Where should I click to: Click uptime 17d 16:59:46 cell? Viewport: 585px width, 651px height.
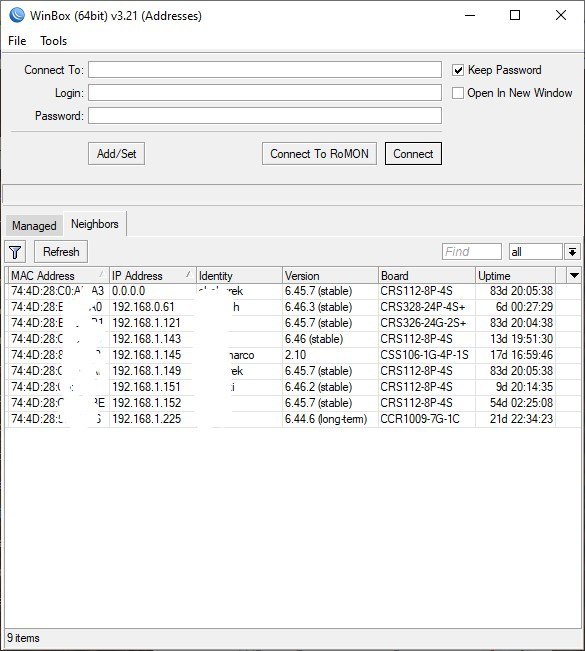[x=521, y=355]
